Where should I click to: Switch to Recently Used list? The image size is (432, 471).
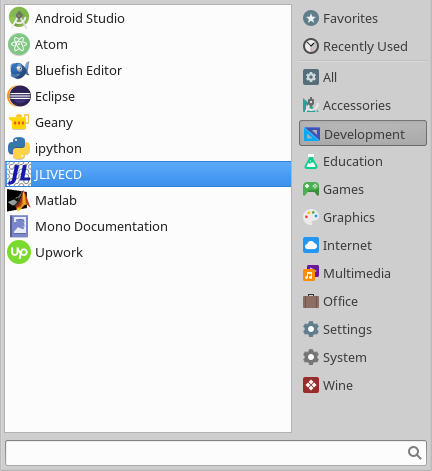pyautogui.click(x=365, y=47)
